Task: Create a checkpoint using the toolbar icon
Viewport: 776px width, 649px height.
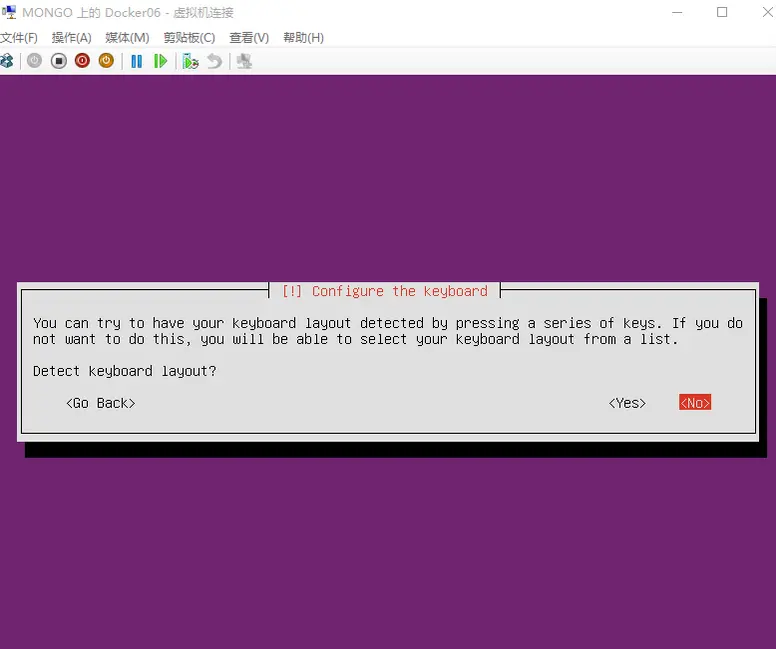Action: click(191, 61)
